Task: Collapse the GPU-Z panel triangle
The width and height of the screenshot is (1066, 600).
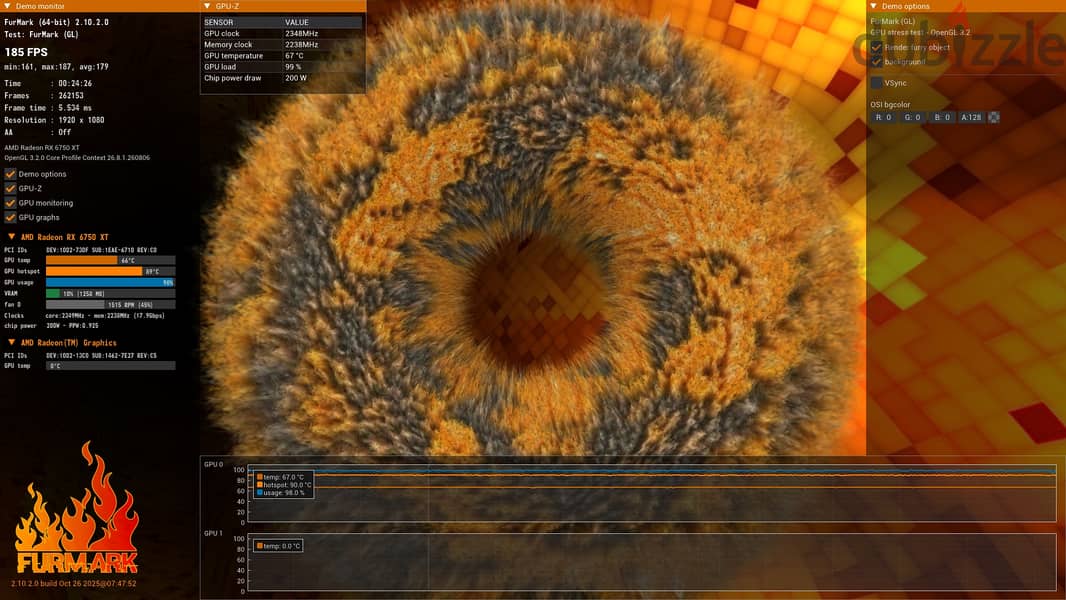Action: [x=207, y=6]
